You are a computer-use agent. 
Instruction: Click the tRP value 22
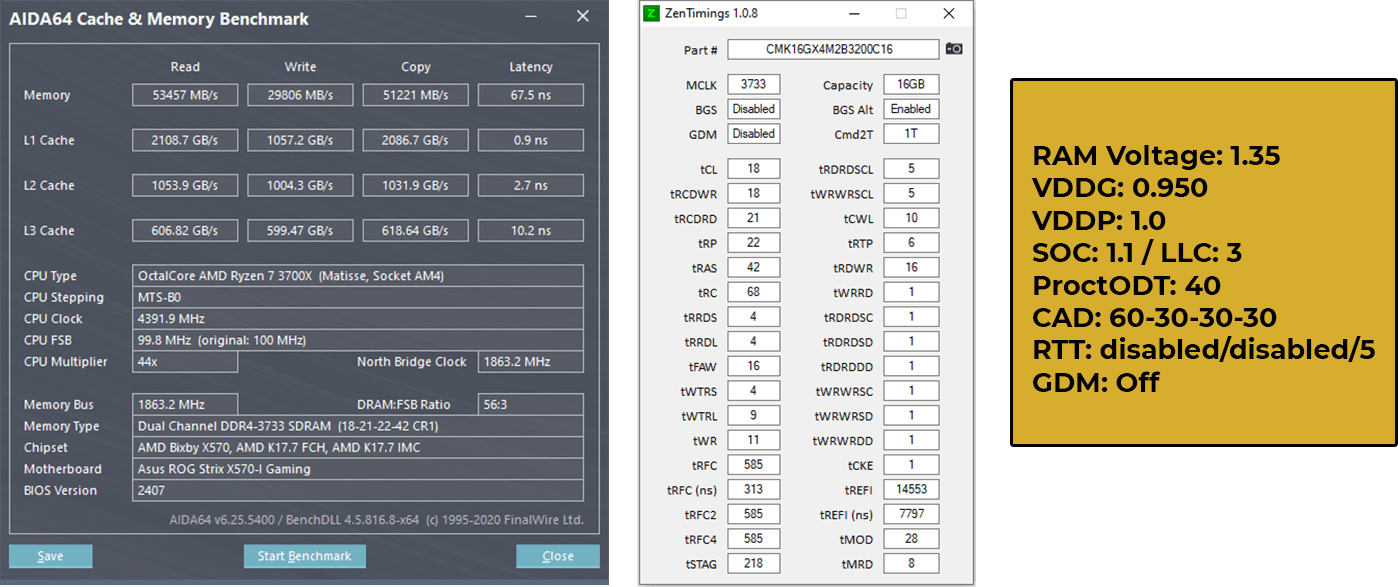tap(754, 242)
